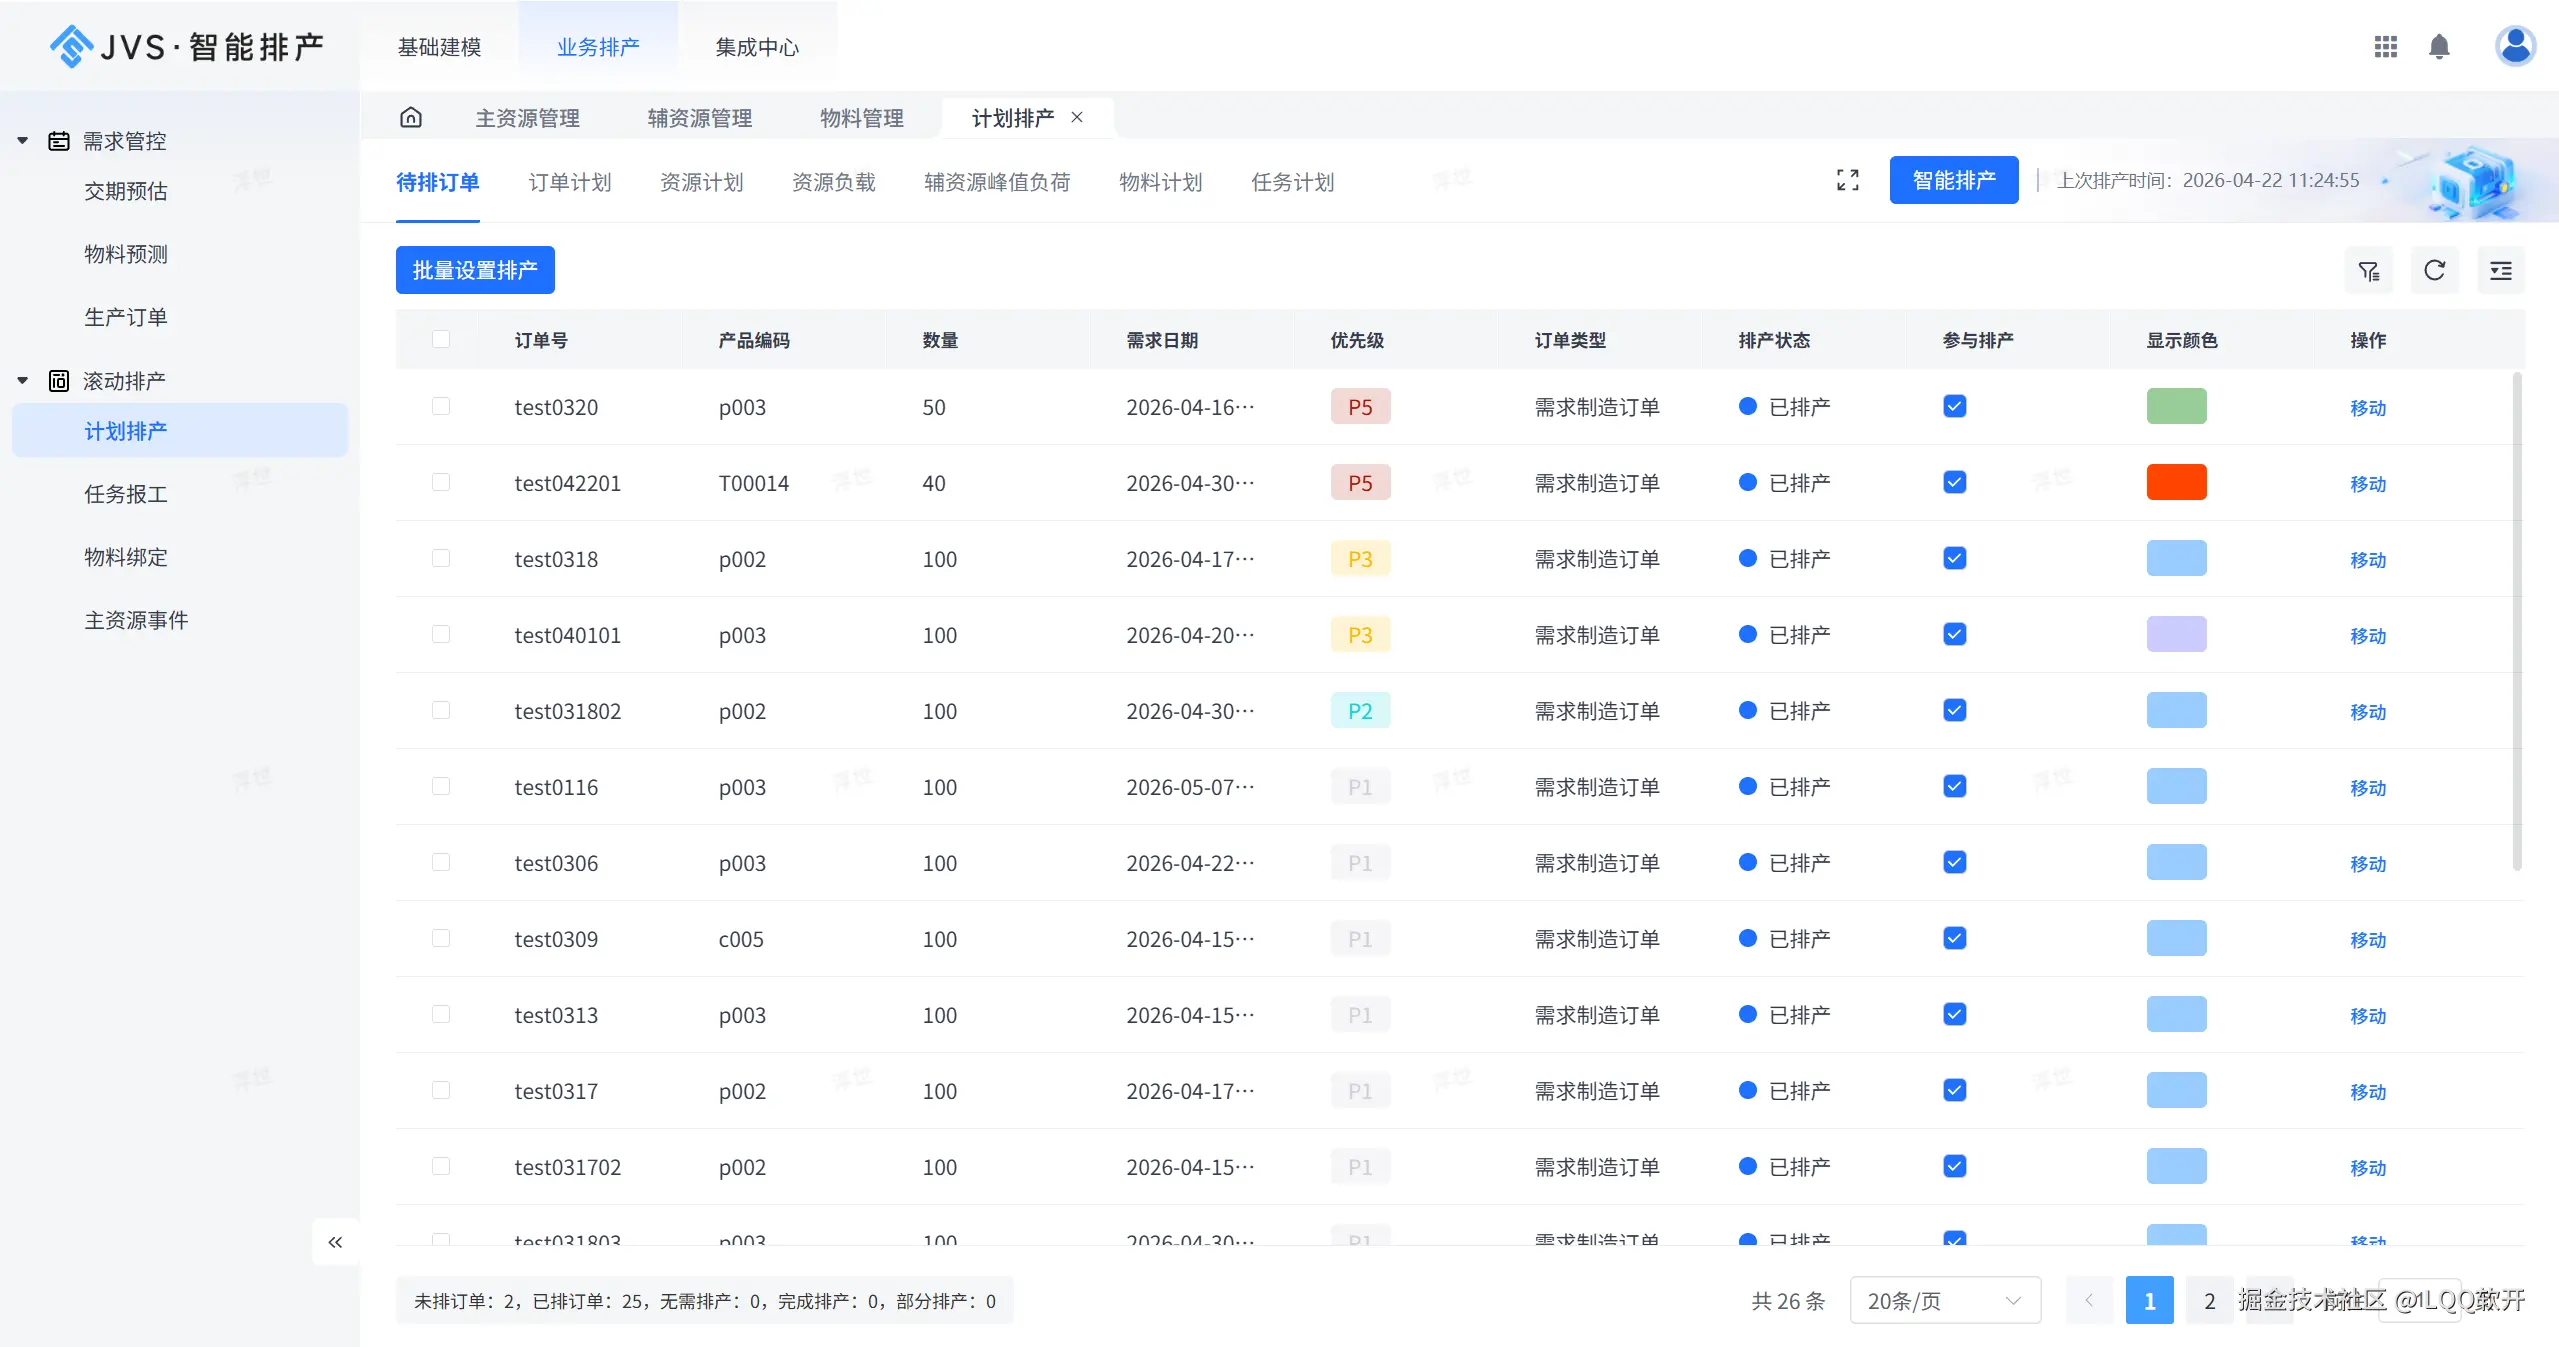Open the notifications bell
The image size is (2559, 1347).
click(x=2439, y=47)
